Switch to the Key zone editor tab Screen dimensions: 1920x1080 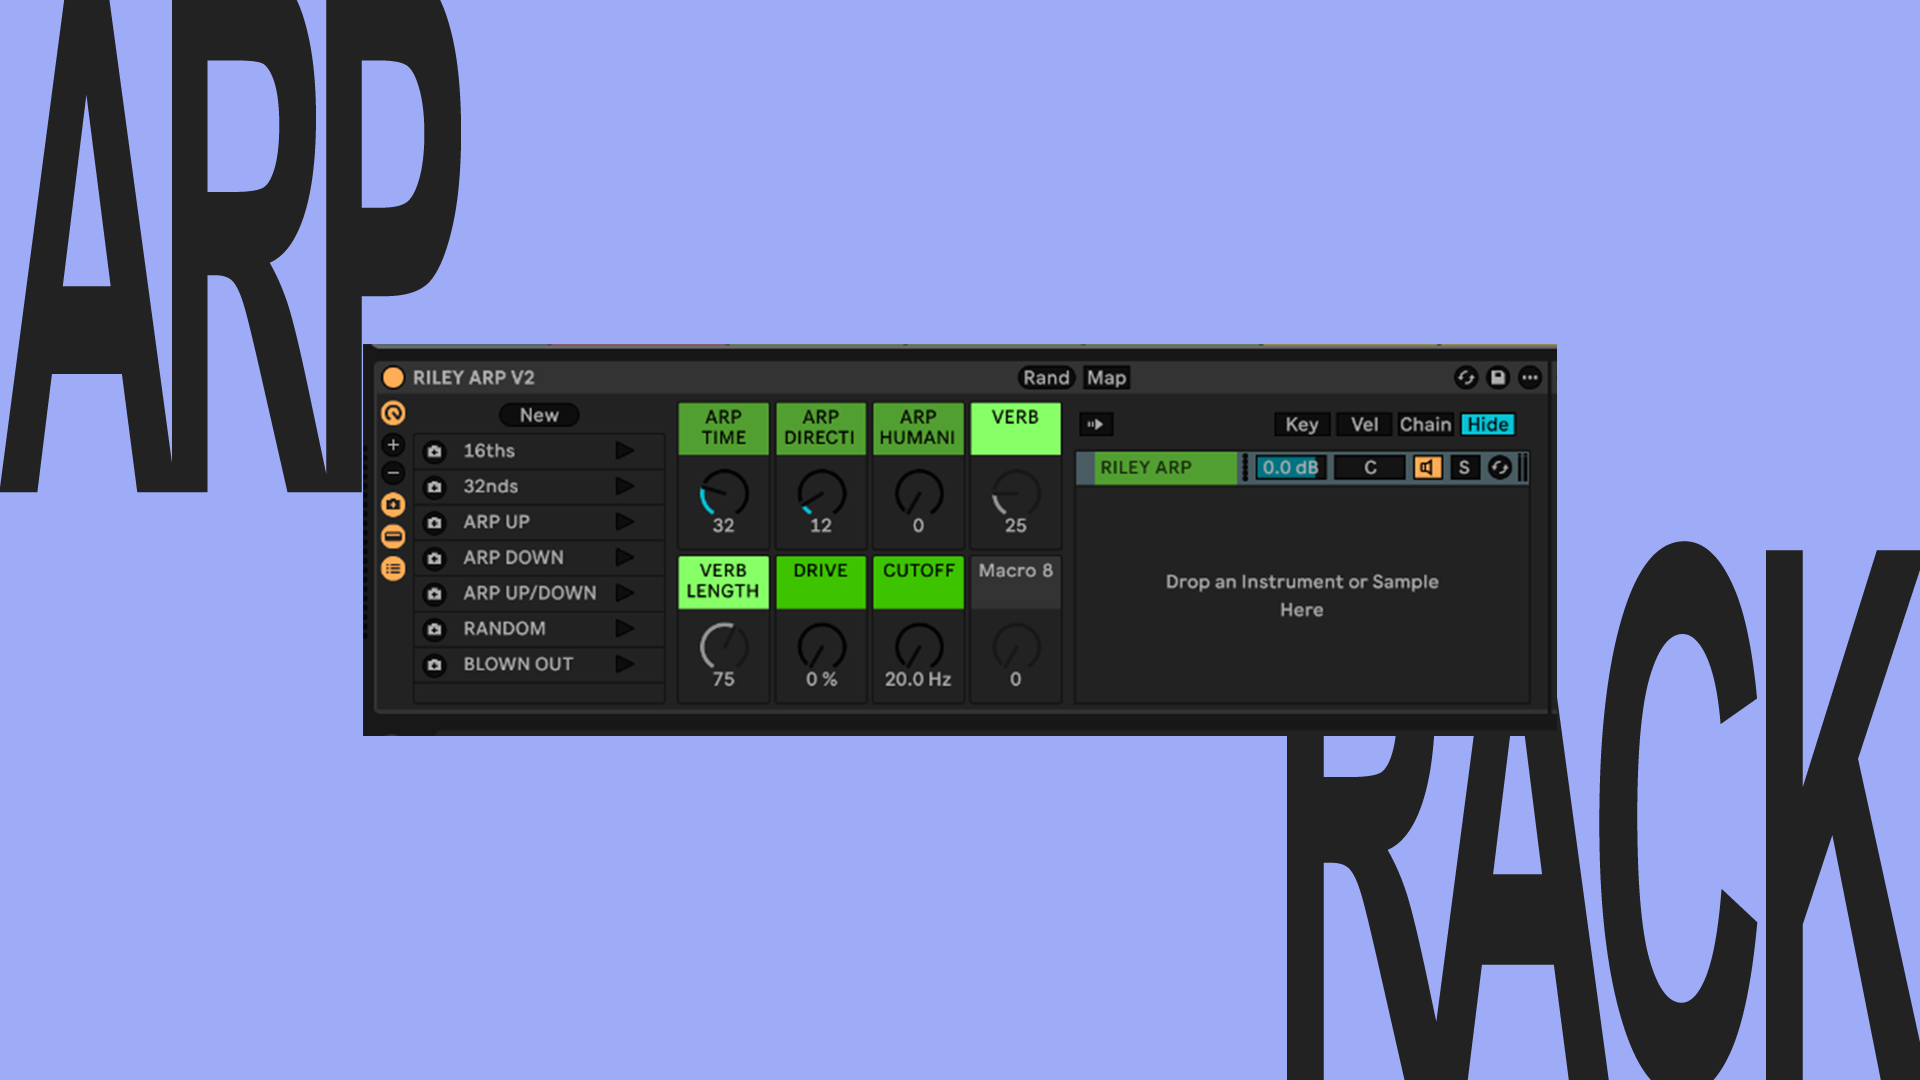coord(1301,424)
